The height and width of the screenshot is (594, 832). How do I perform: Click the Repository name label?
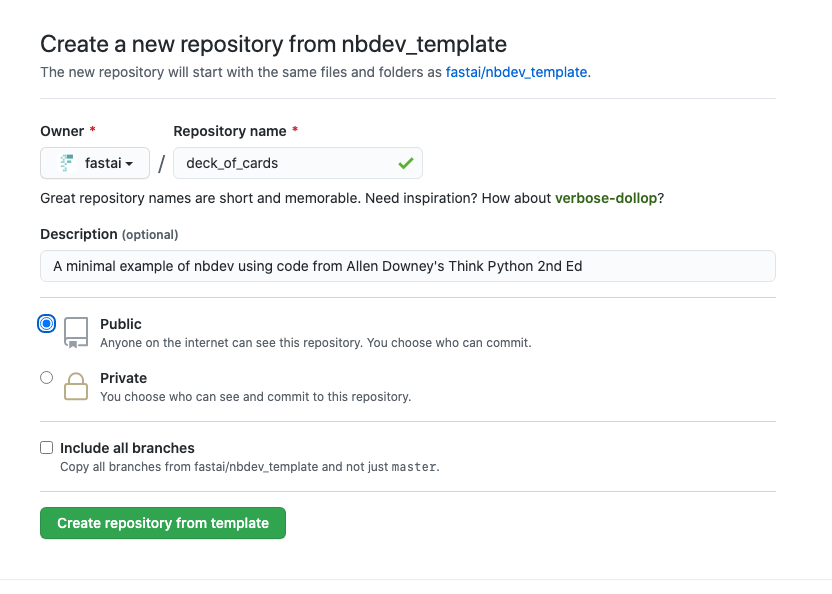(x=230, y=131)
